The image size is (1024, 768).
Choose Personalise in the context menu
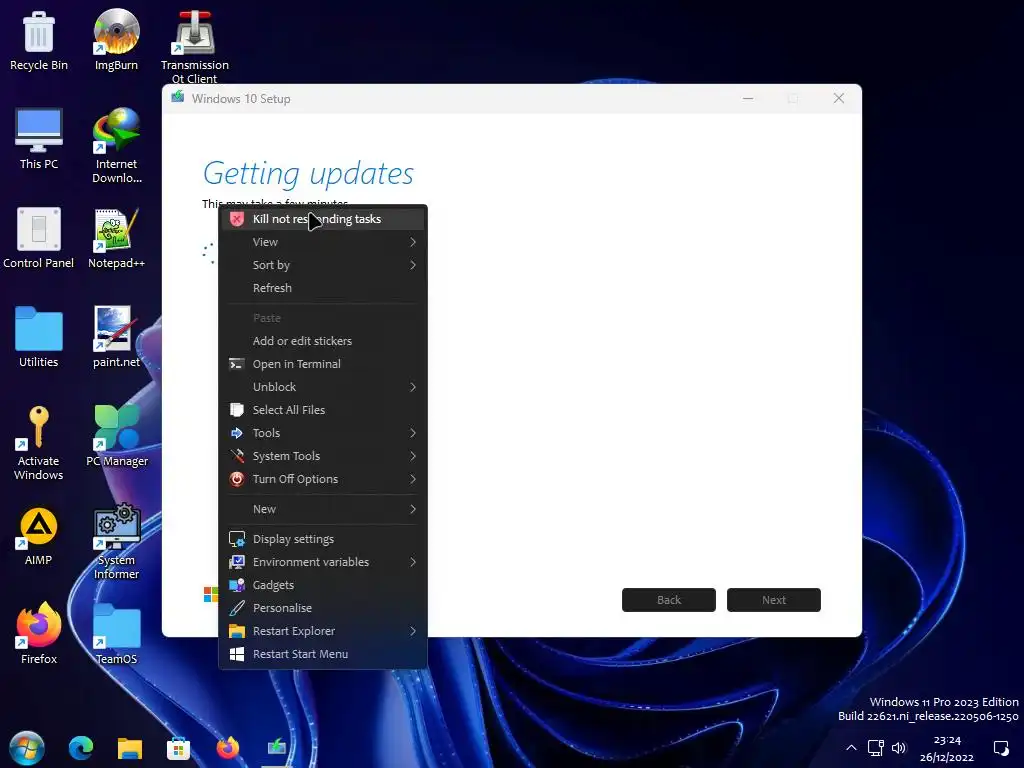[323, 608]
